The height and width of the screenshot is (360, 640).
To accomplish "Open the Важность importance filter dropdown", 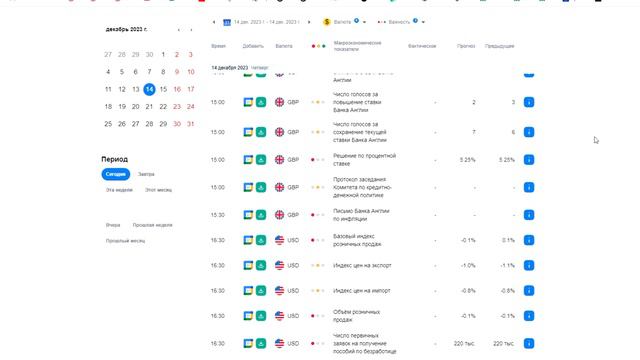I will pos(401,22).
